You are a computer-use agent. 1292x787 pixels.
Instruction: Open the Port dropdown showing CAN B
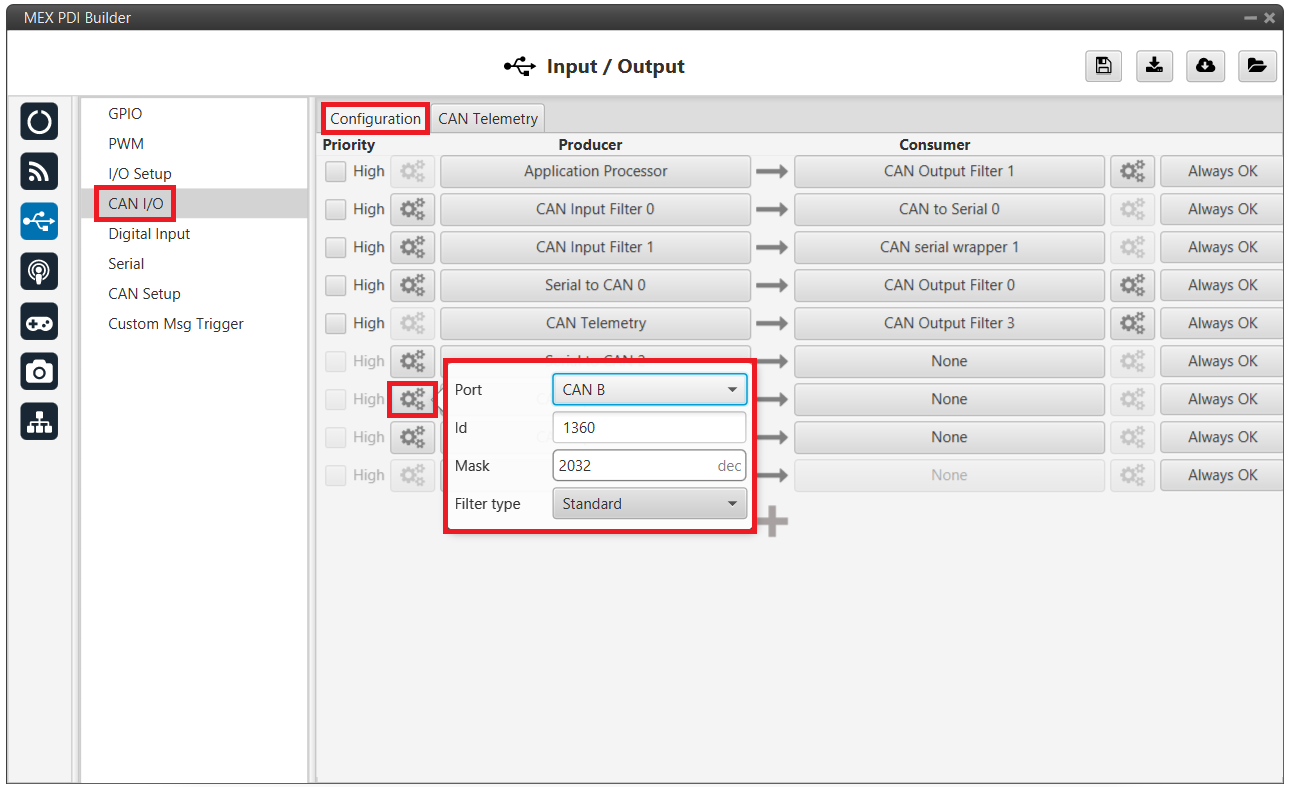pos(649,390)
